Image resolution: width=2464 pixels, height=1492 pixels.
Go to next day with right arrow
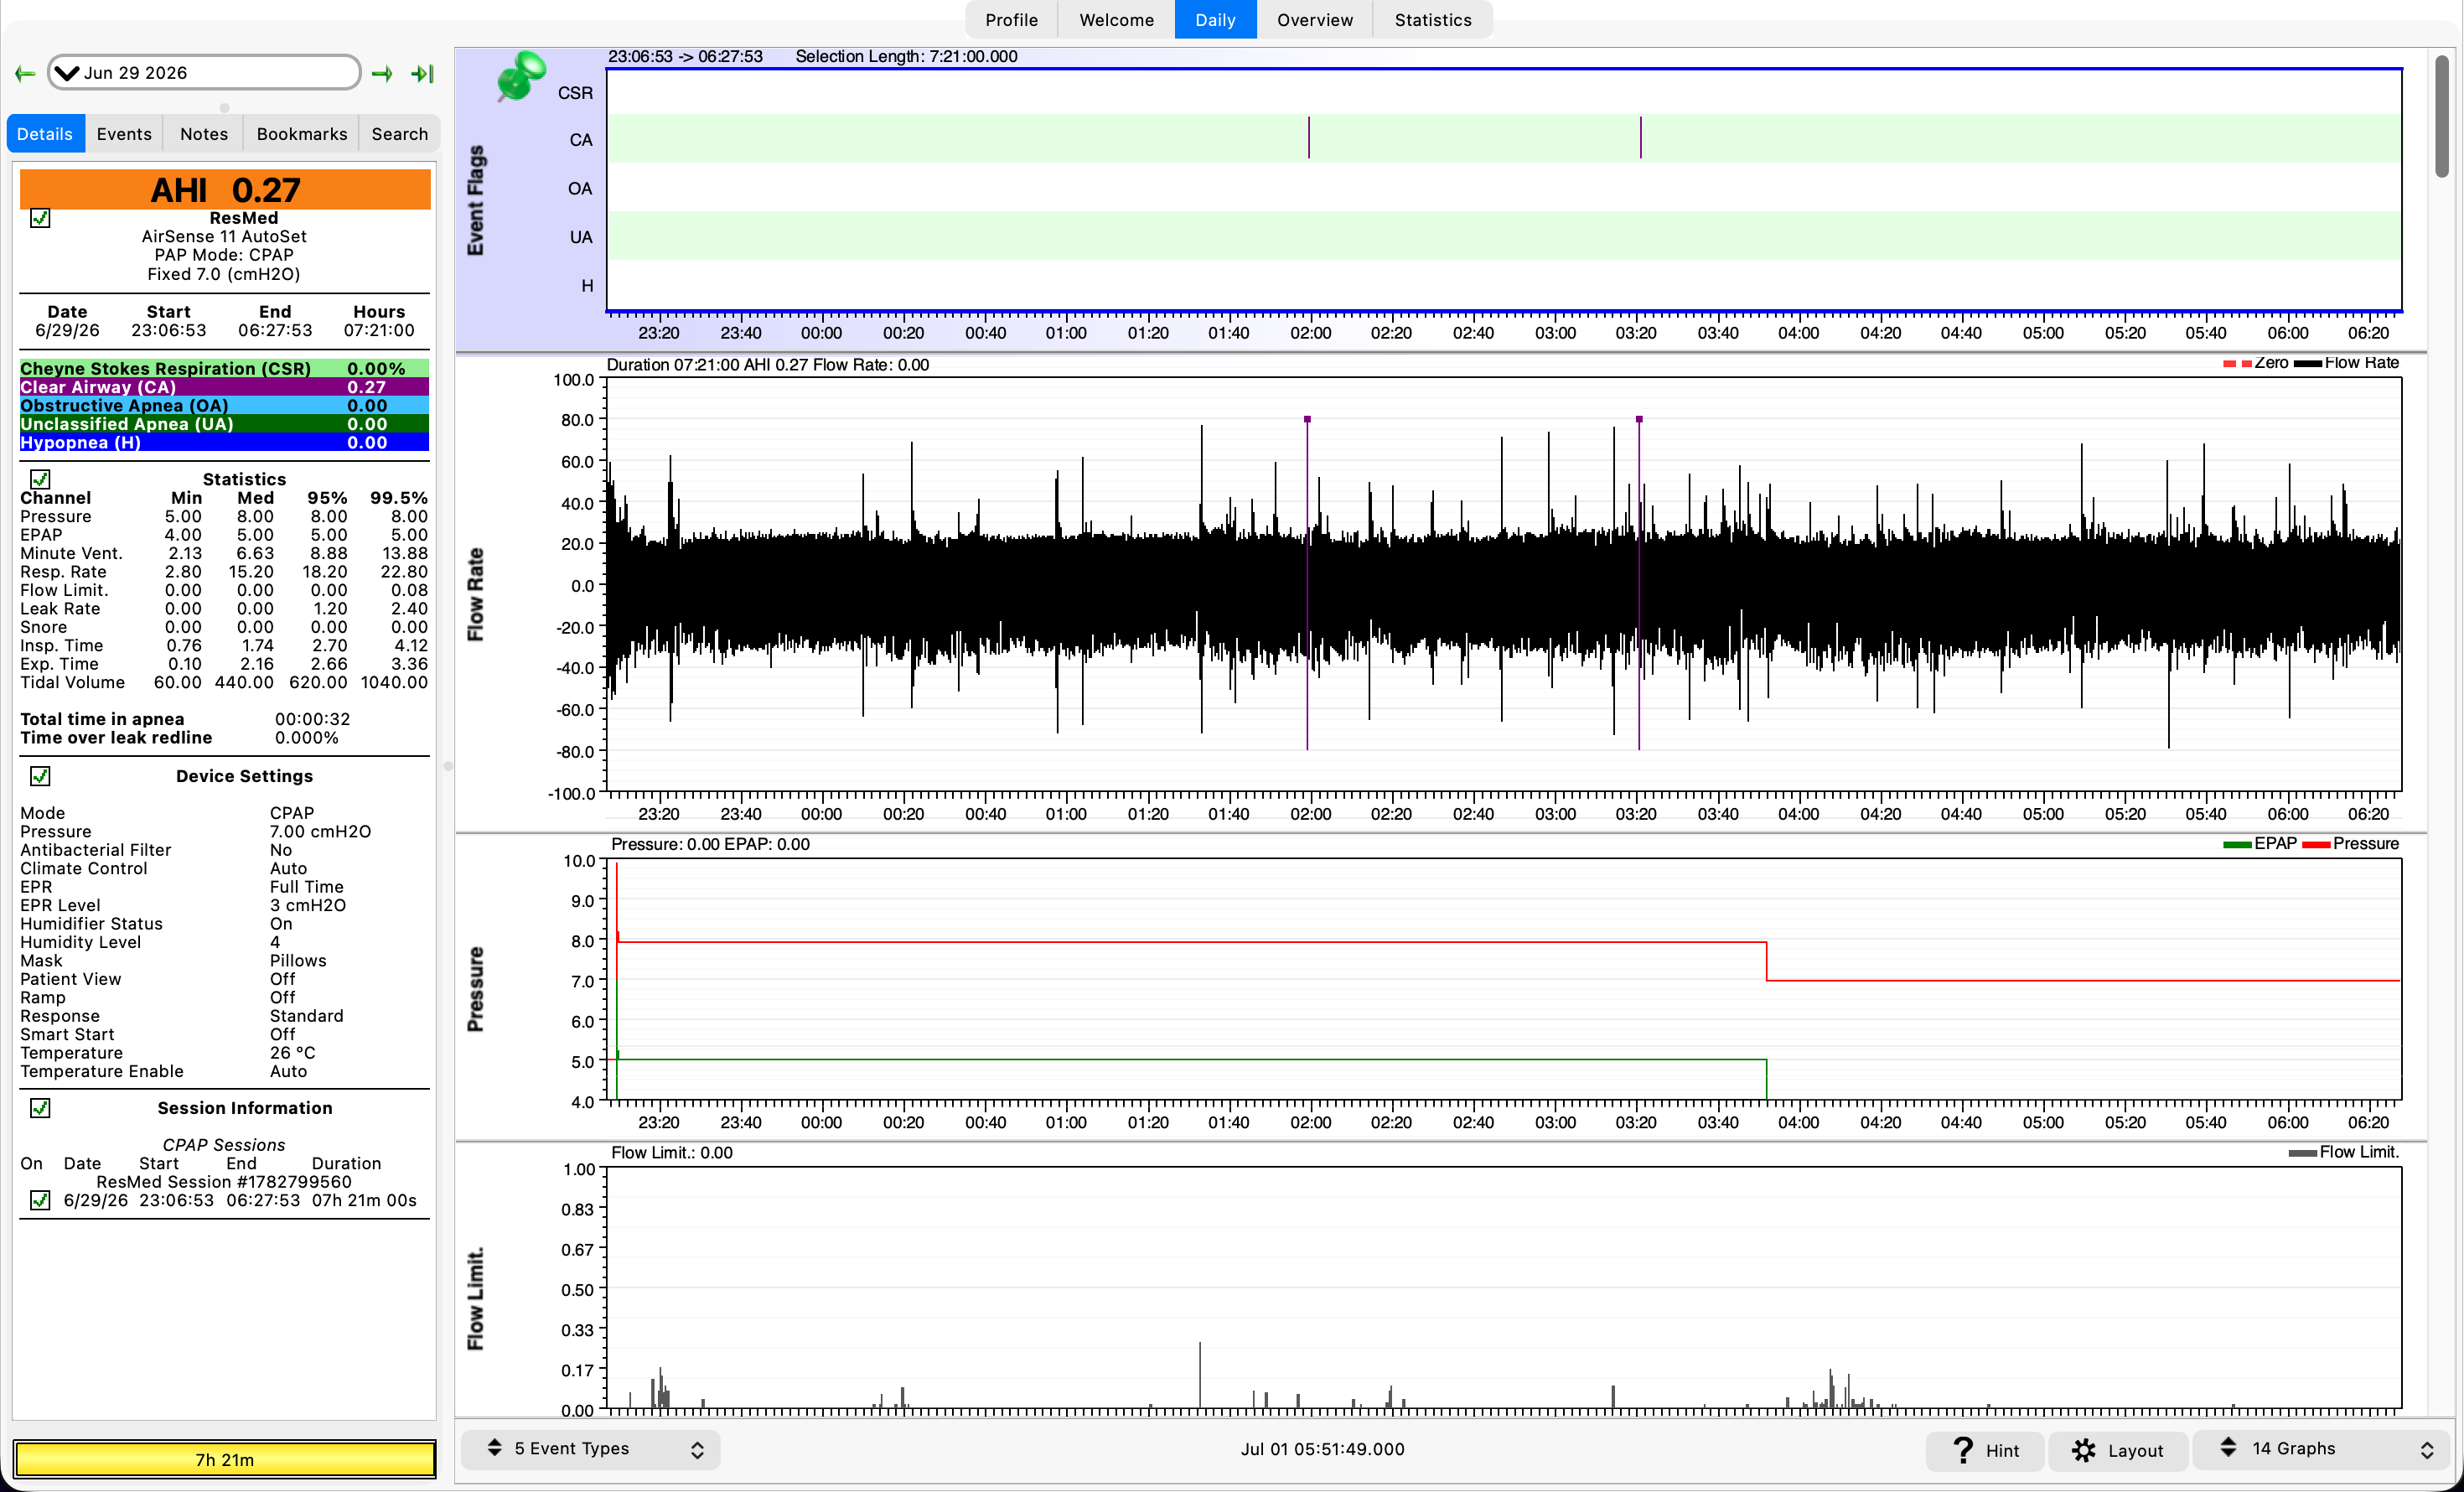(382, 73)
